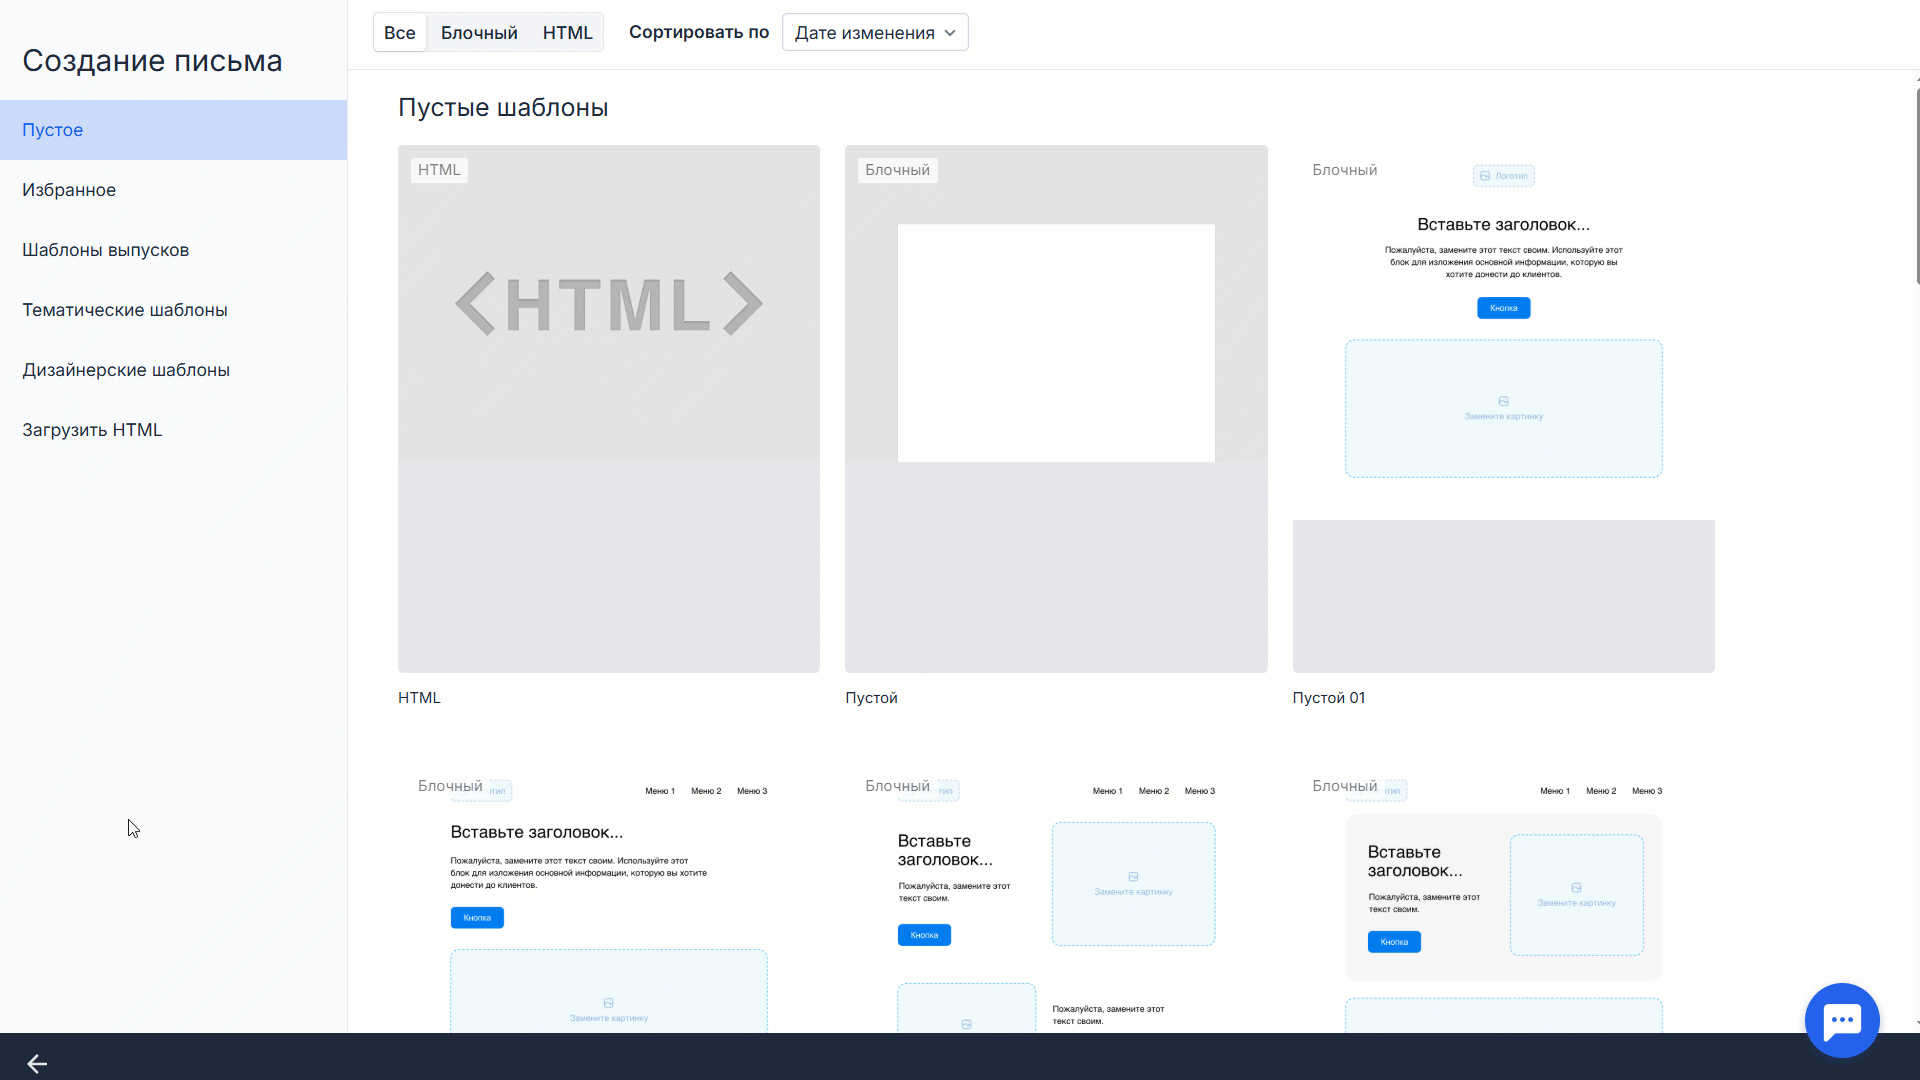The image size is (1920, 1080).
Task: Open the chat support bubble icon
Action: 1841,1020
